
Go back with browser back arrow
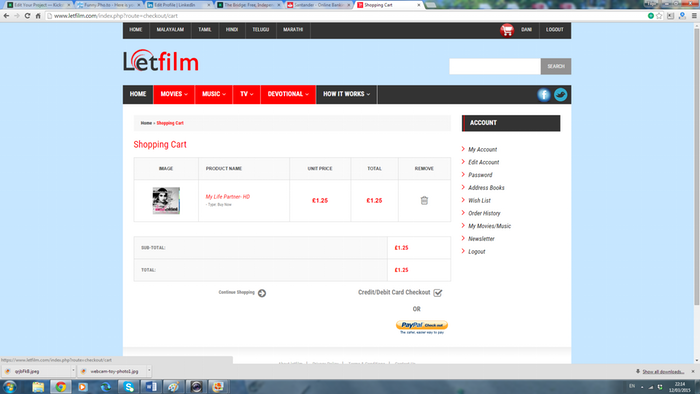(x=6, y=16)
